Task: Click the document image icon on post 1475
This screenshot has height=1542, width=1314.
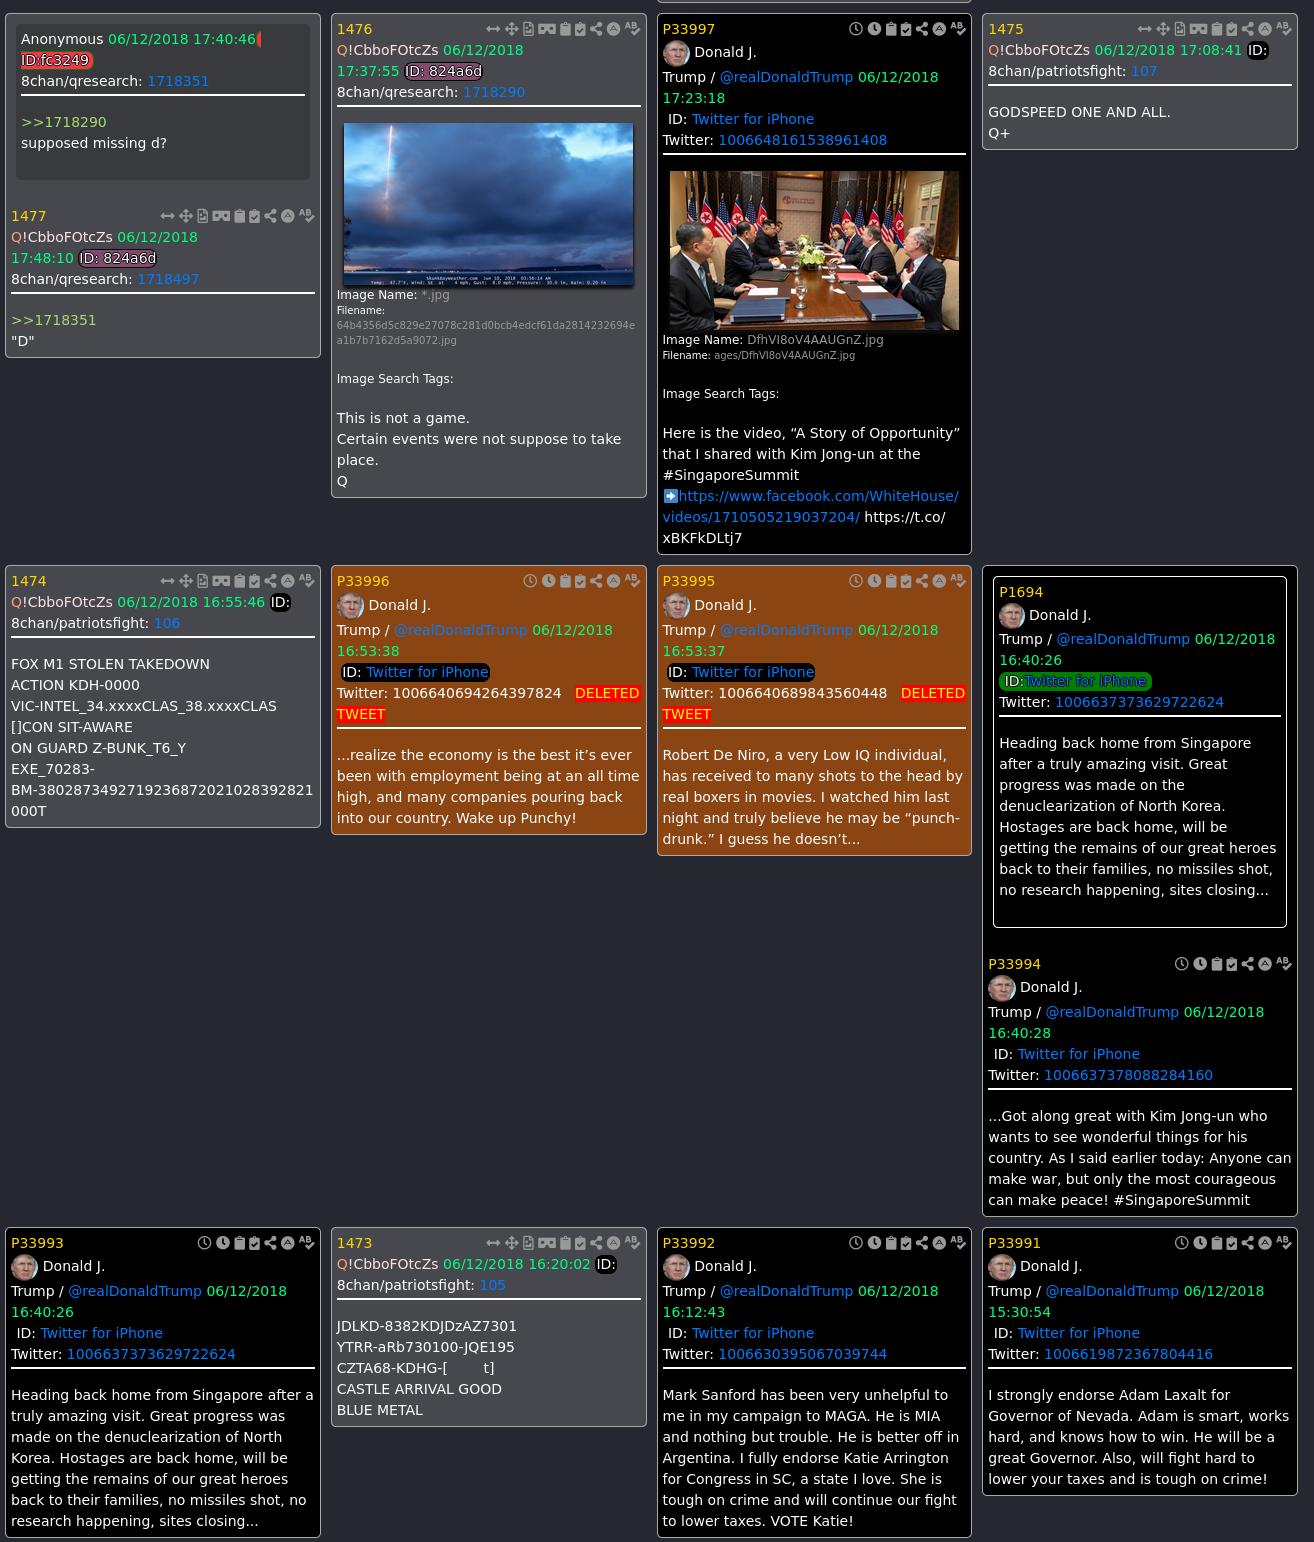Action: tap(1180, 29)
